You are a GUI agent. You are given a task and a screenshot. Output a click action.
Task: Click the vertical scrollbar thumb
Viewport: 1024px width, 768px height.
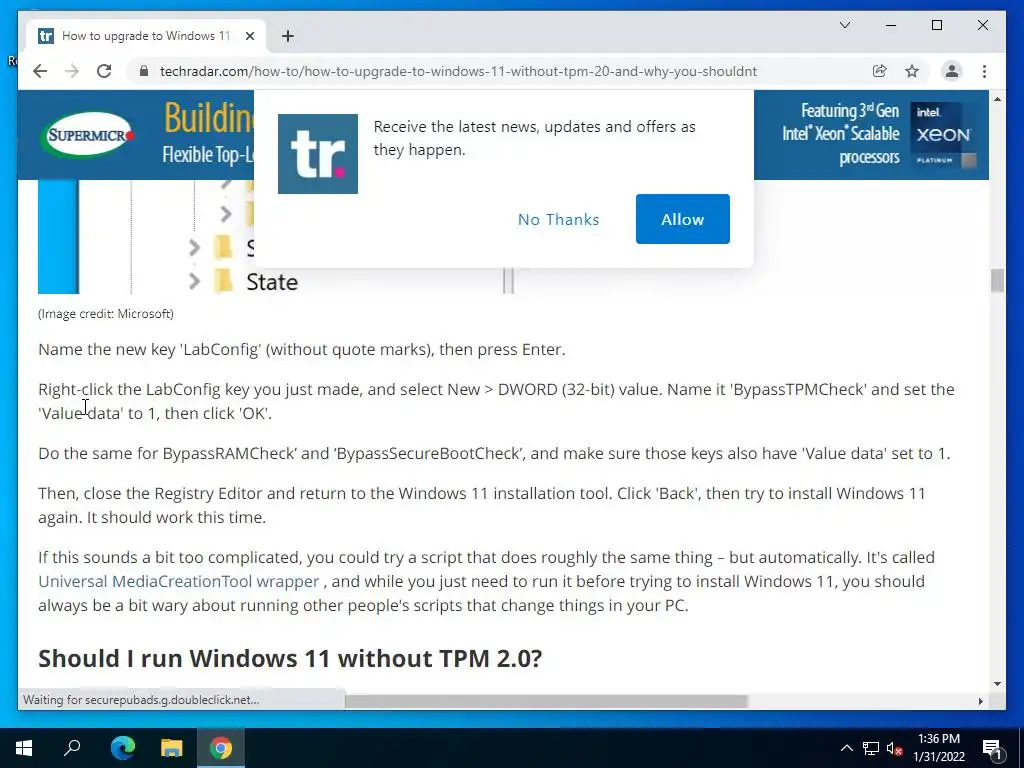pyautogui.click(x=997, y=281)
